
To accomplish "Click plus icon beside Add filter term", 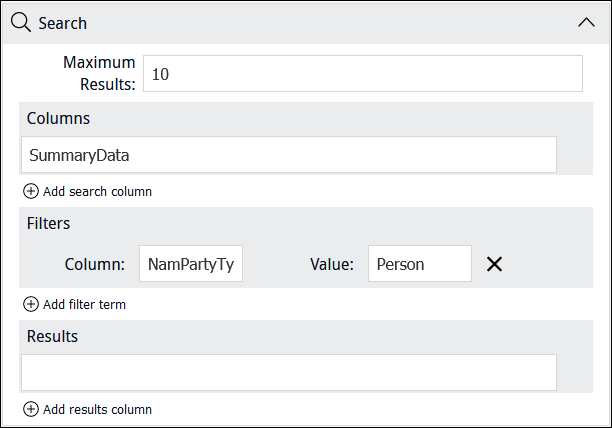I will [x=31, y=304].
